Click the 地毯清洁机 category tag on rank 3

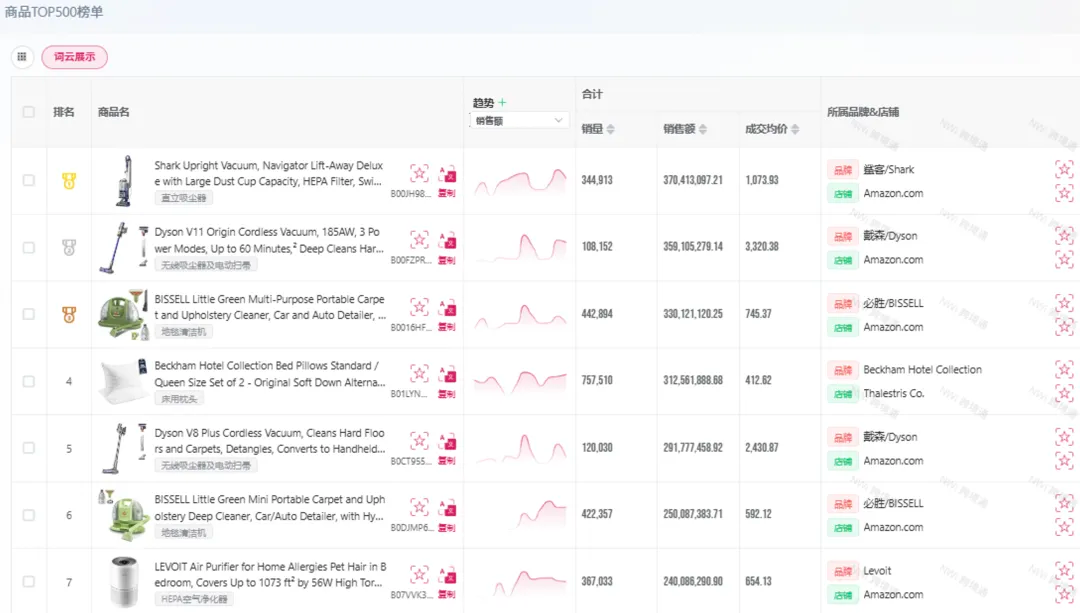[184, 331]
